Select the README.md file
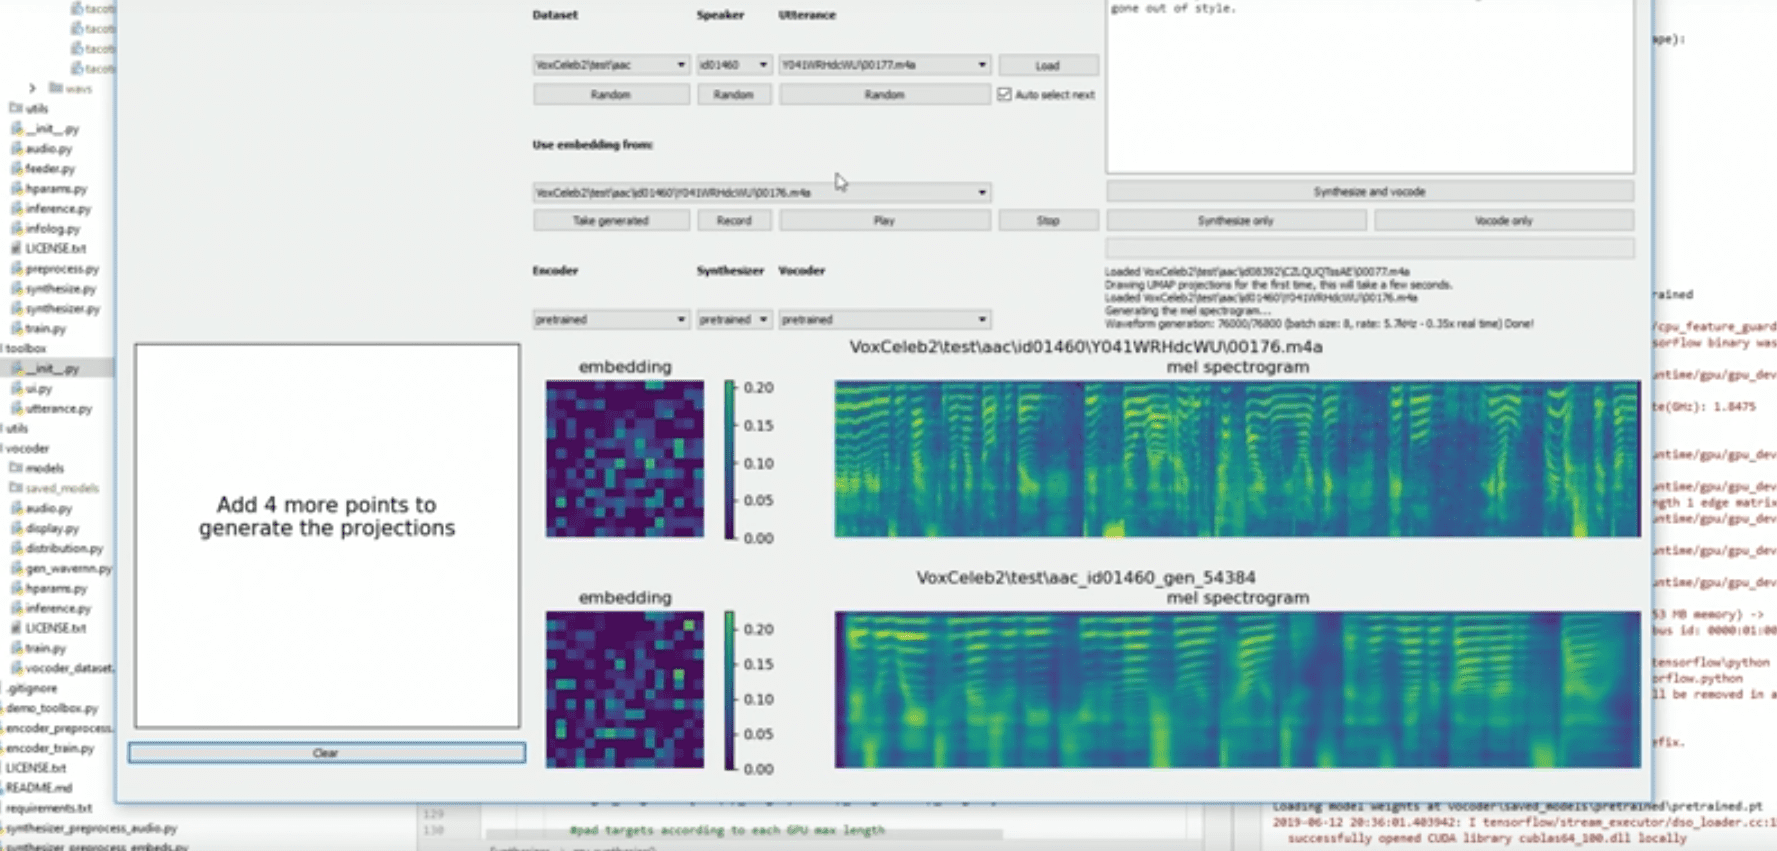The image size is (1777, 851). pyautogui.click(x=39, y=788)
